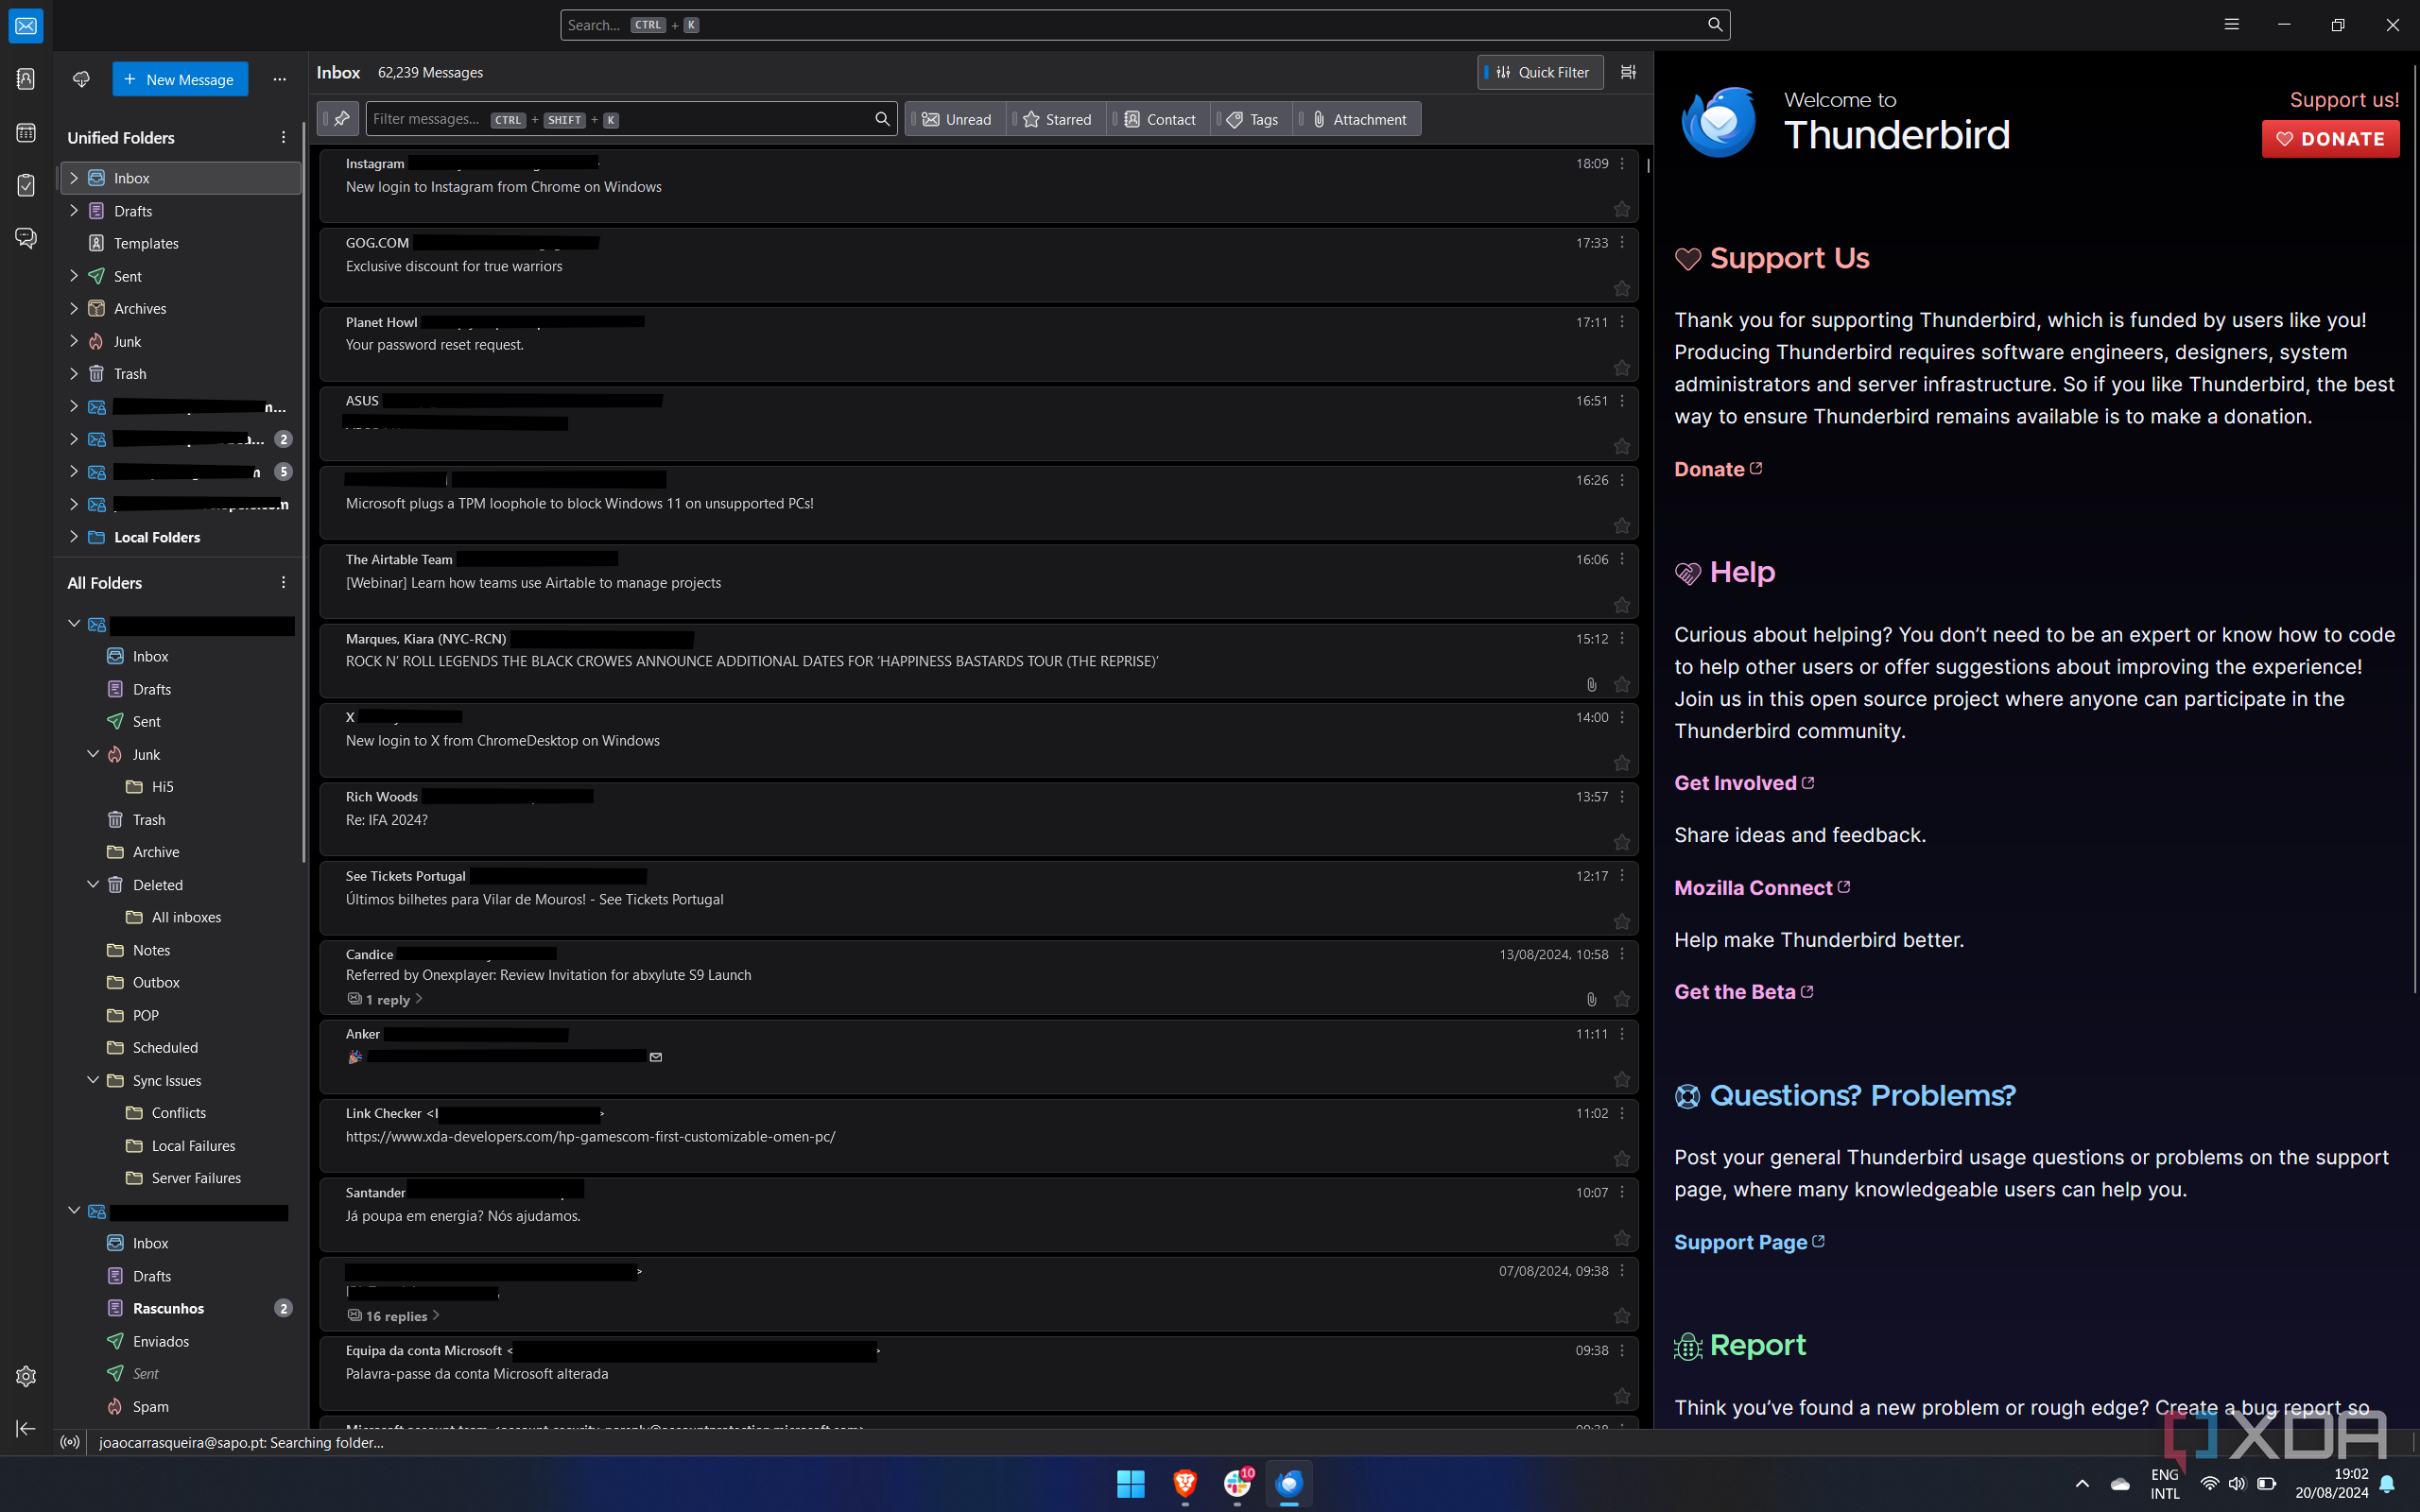Open more options for Planet Howl message
This screenshot has width=2420, height=1512.
[x=1622, y=322]
